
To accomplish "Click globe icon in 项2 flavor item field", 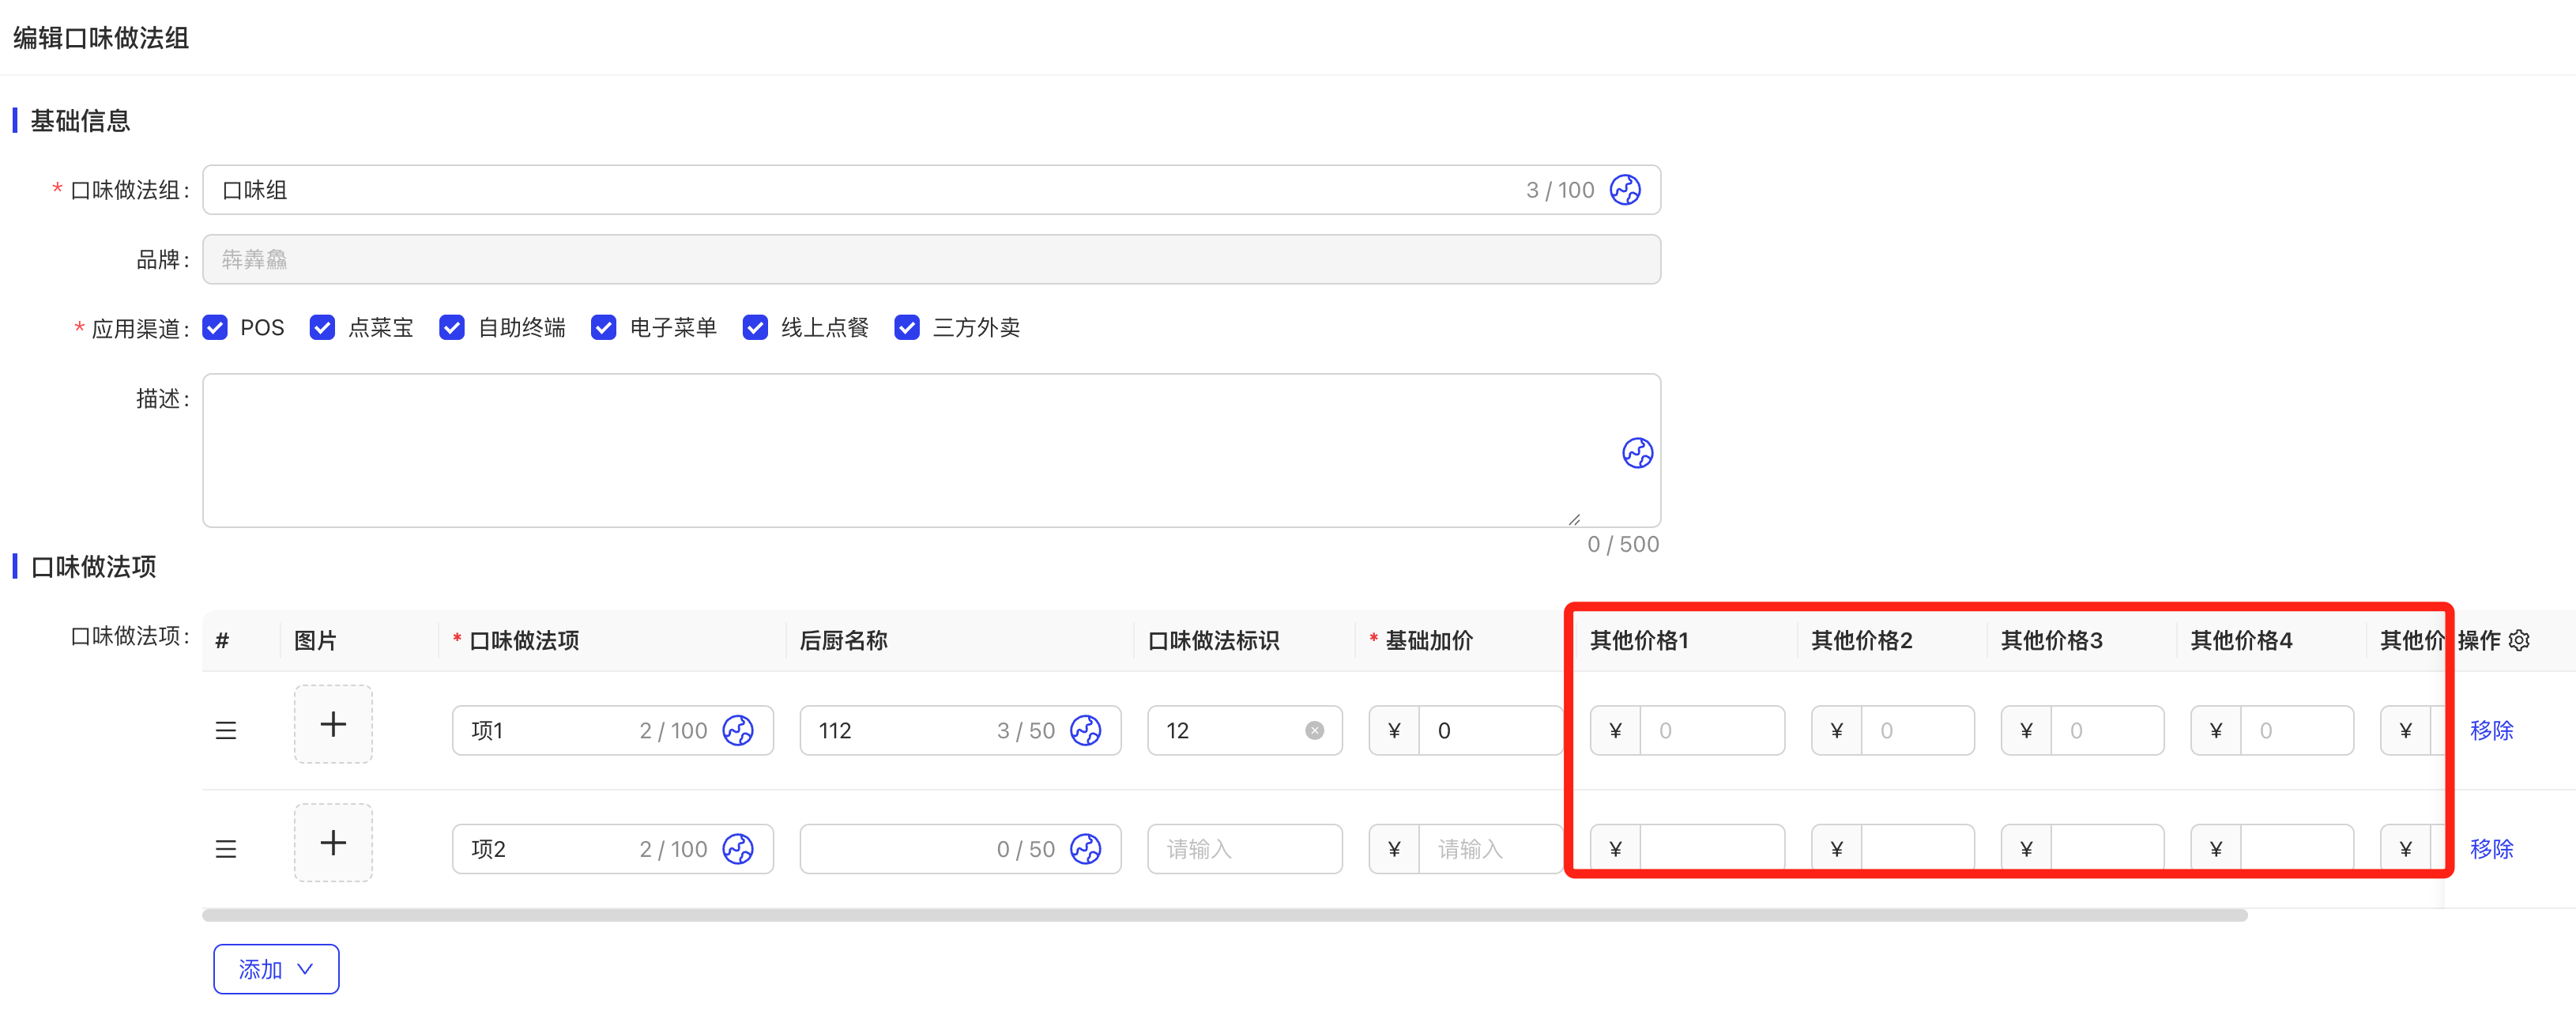I will pos(738,849).
